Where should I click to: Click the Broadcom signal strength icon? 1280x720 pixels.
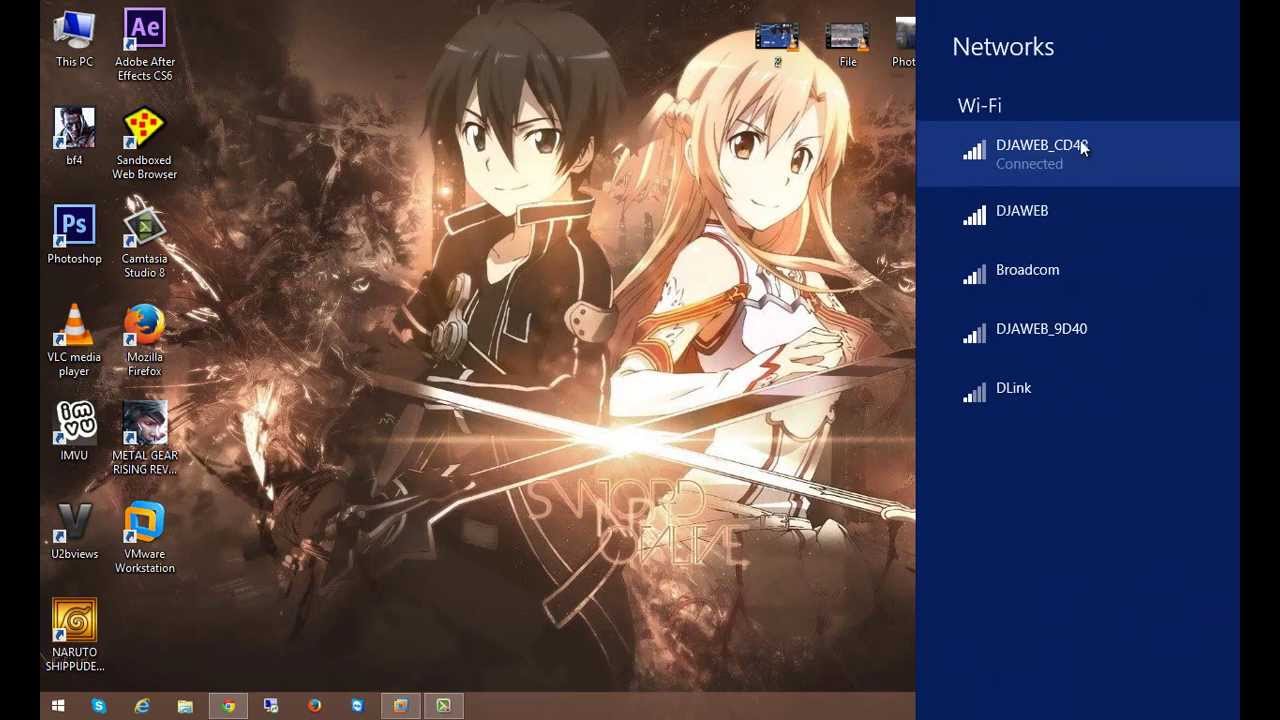click(974, 274)
